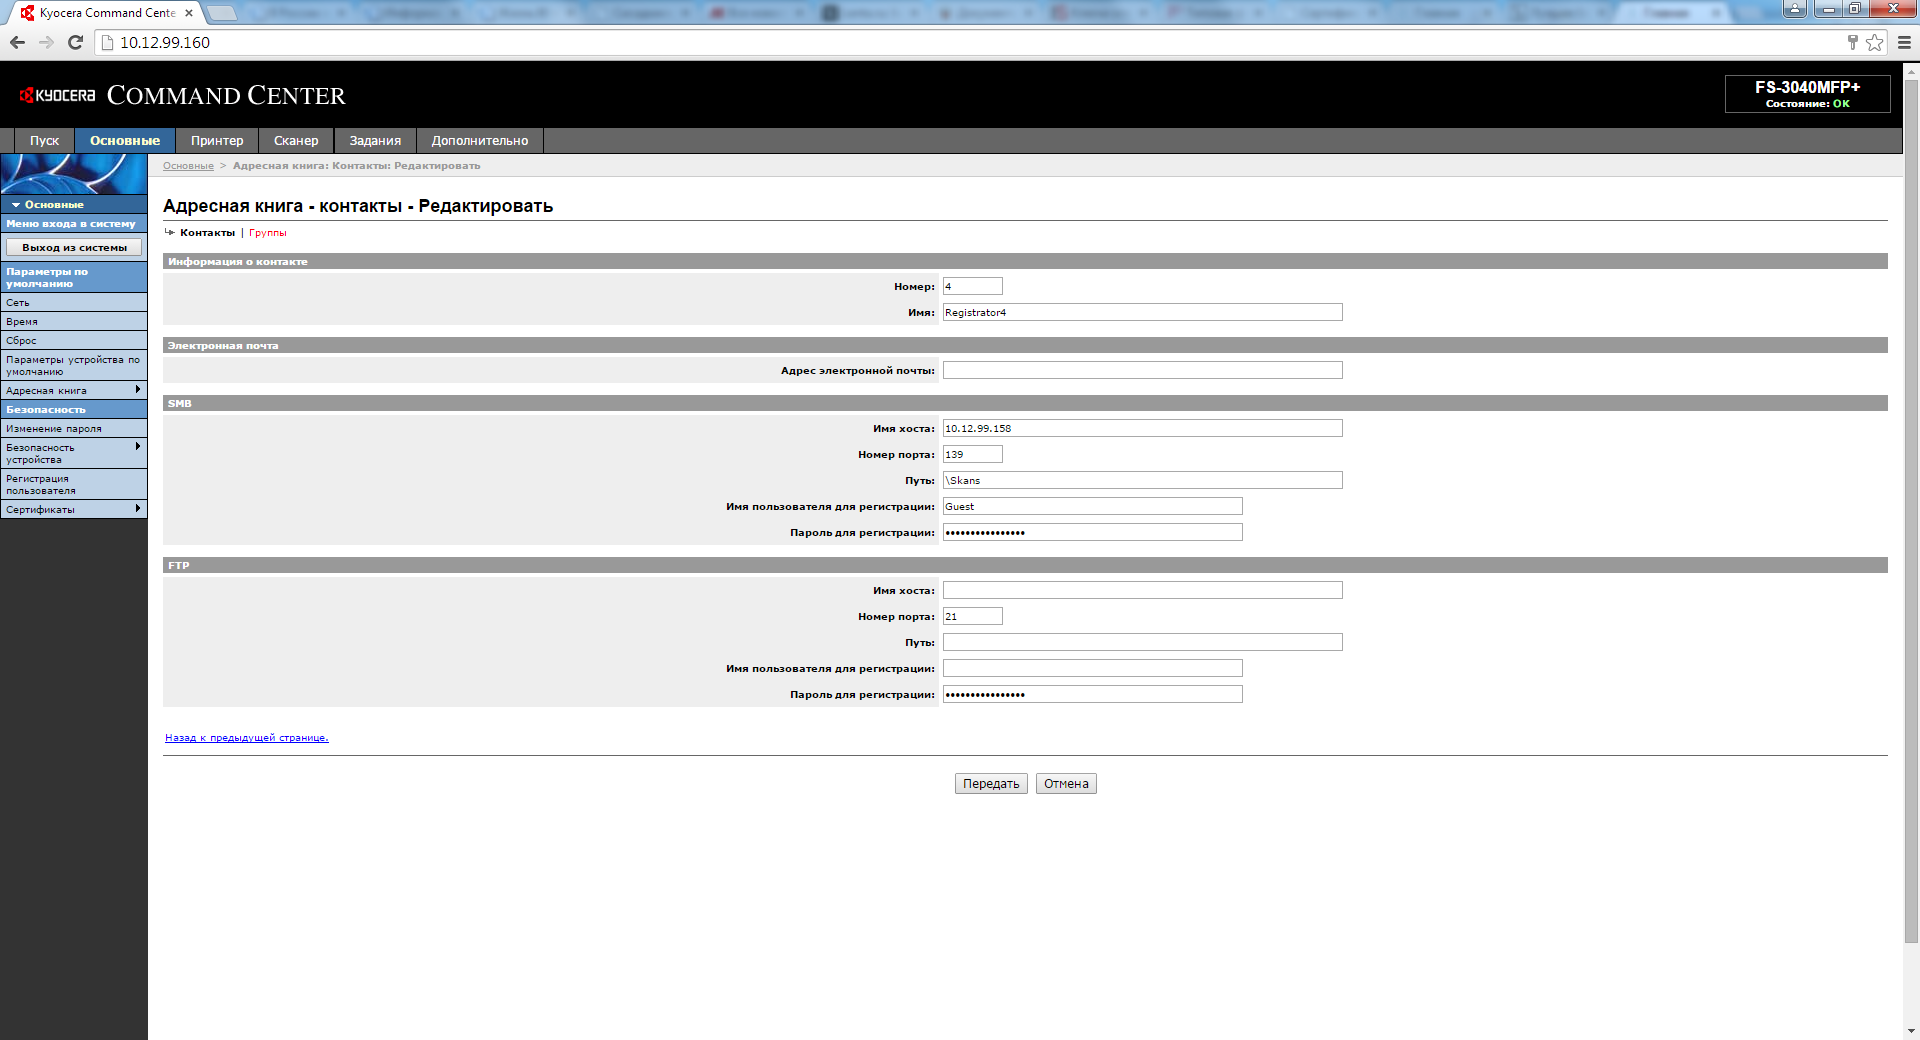The height and width of the screenshot is (1040, 1920).
Task: Focus the address bar showing 10.12.99.160
Action: [x=970, y=42]
